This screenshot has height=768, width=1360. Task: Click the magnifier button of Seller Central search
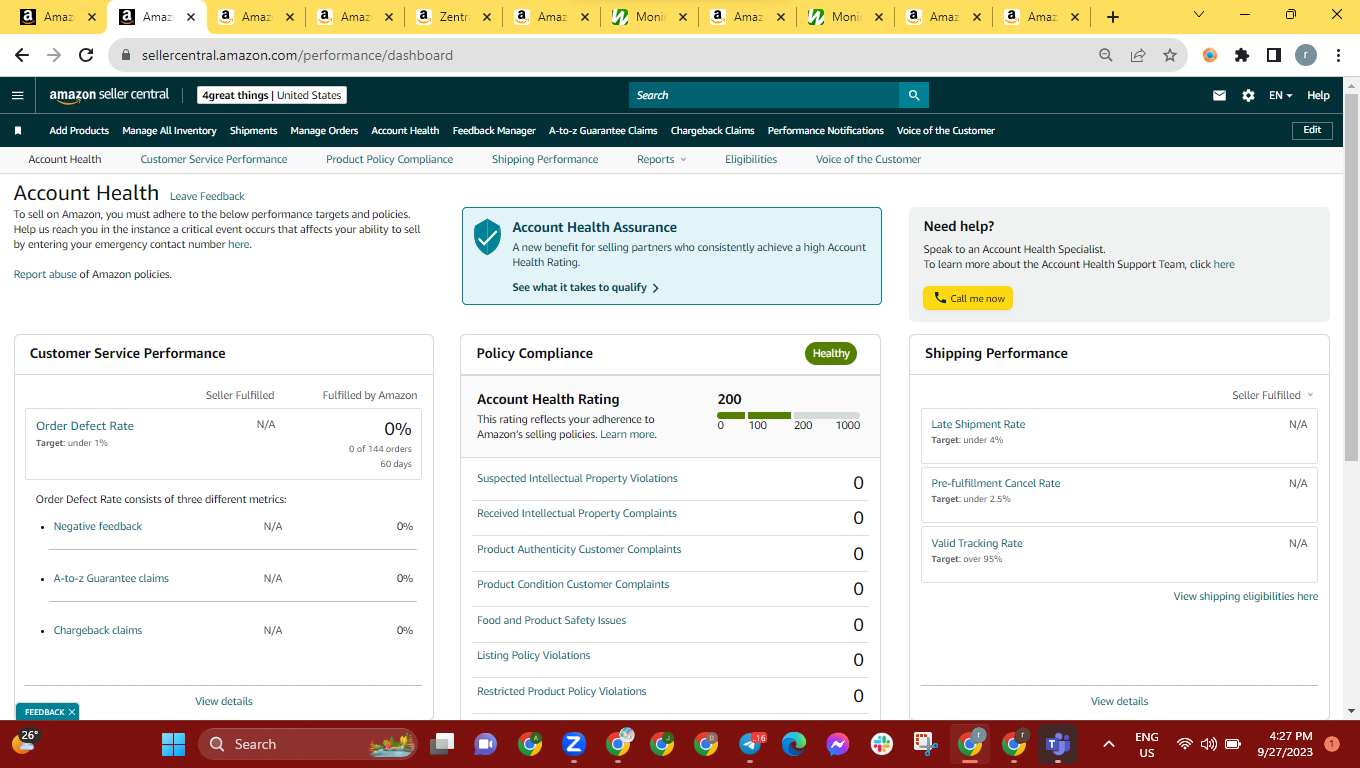click(913, 95)
